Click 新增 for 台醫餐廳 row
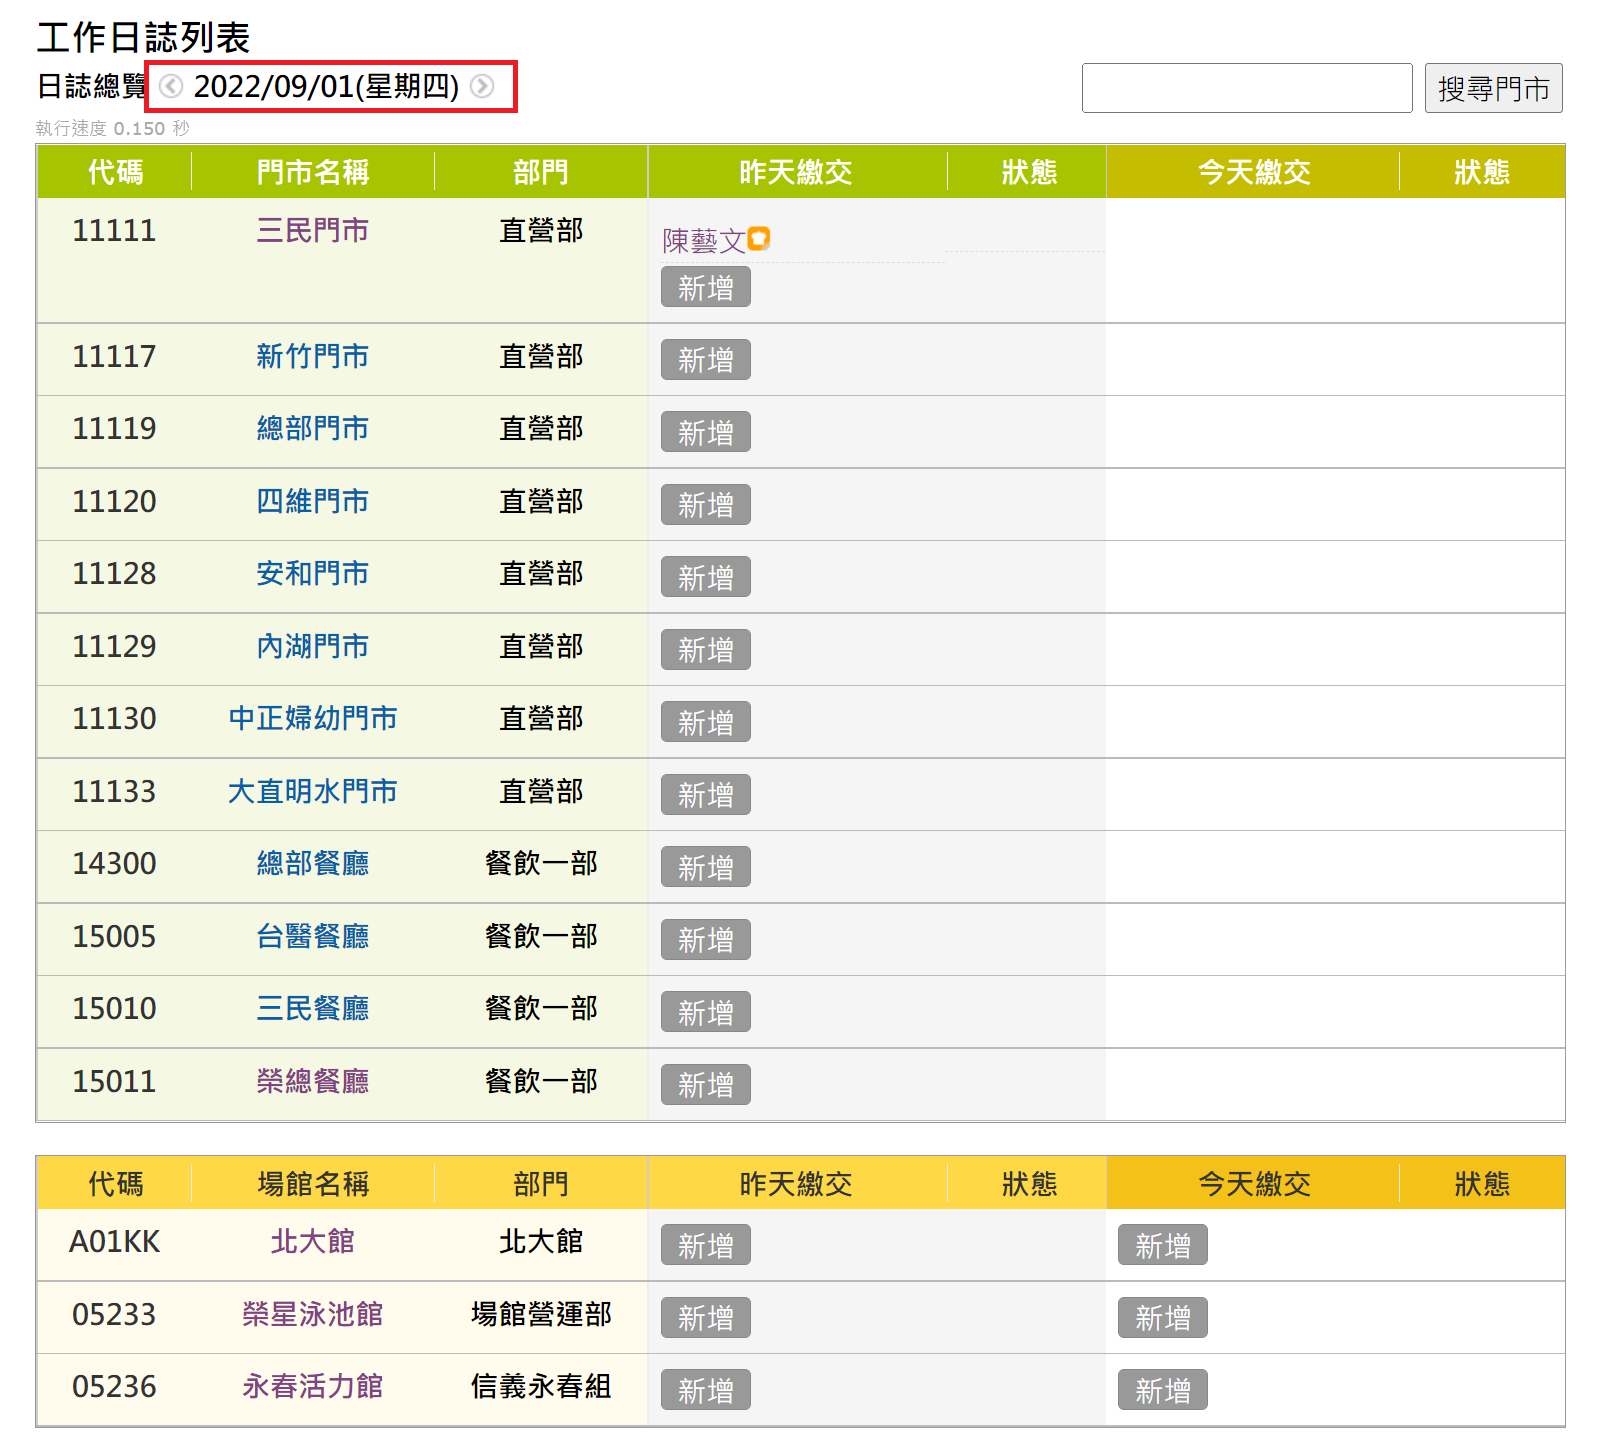 [705, 940]
